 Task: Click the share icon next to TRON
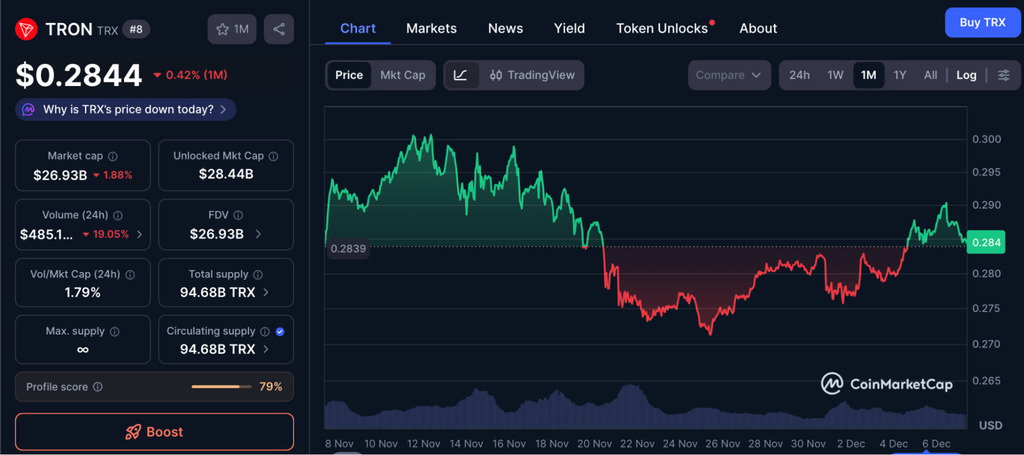[x=279, y=29]
